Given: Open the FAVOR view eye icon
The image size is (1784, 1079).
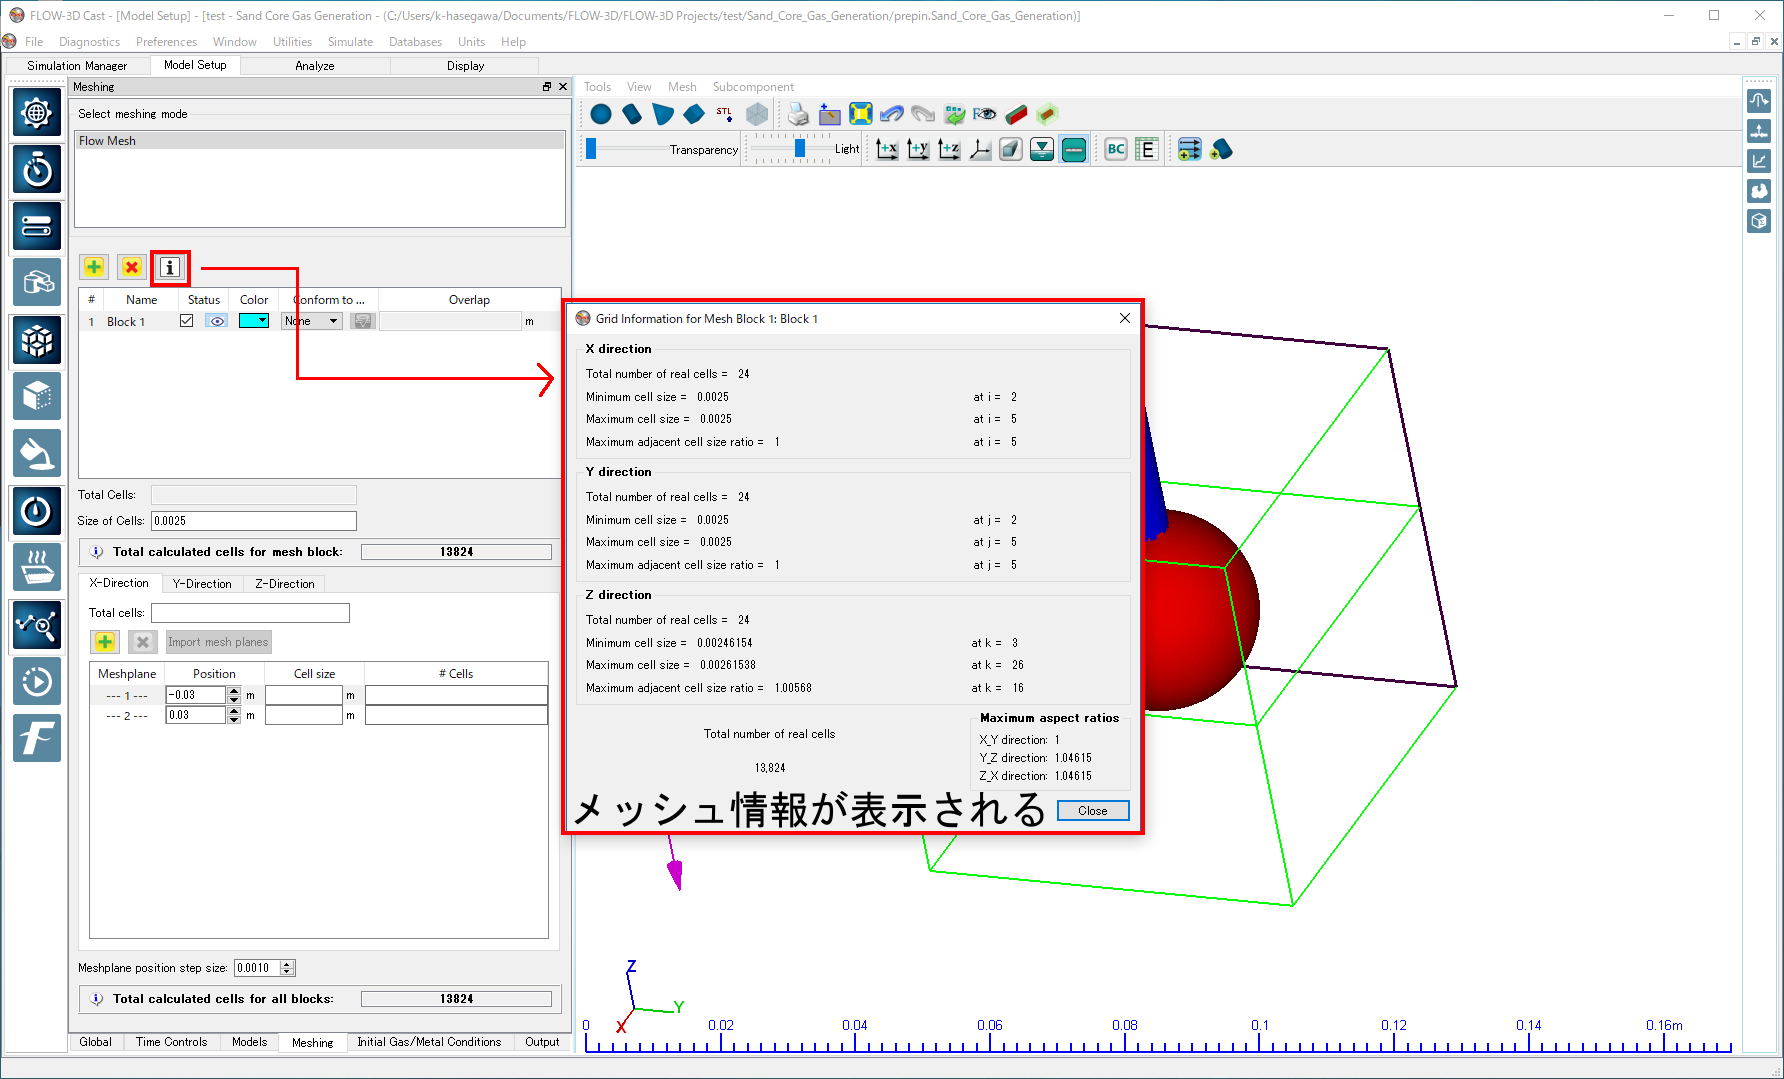Looking at the screenshot, I should [985, 114].
